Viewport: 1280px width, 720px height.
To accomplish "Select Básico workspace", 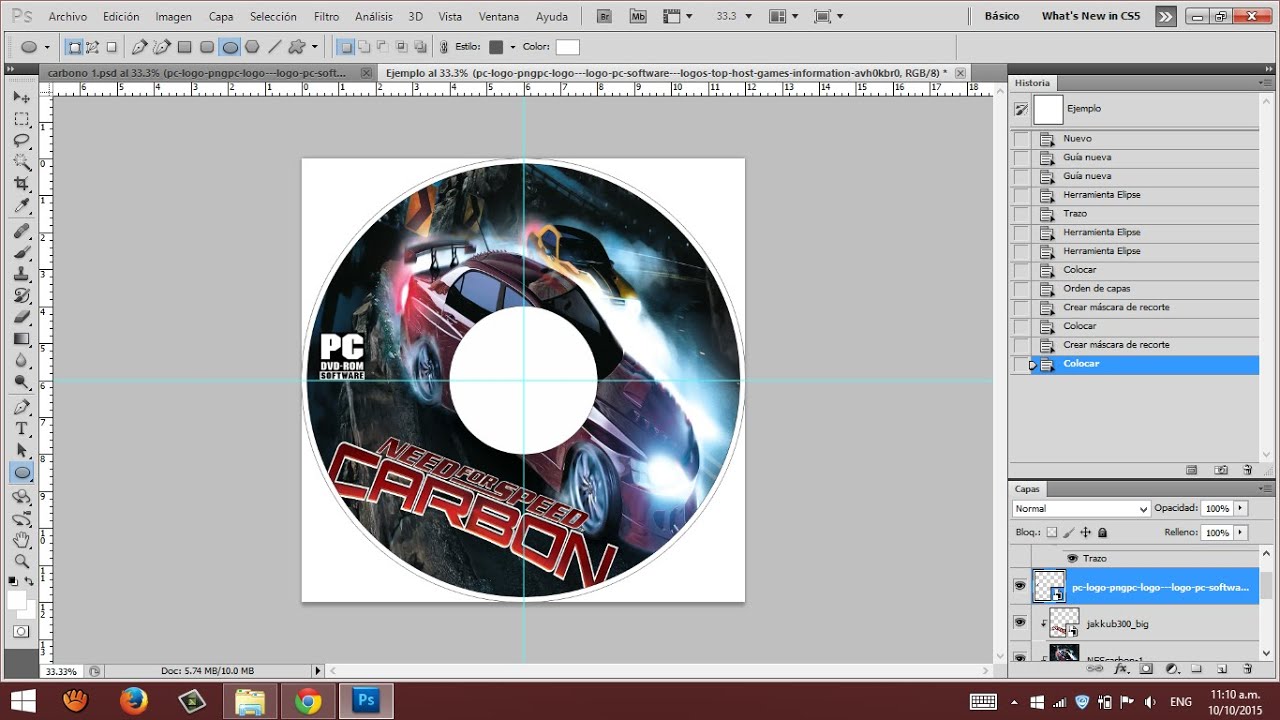I will (x=1002, y=16).
